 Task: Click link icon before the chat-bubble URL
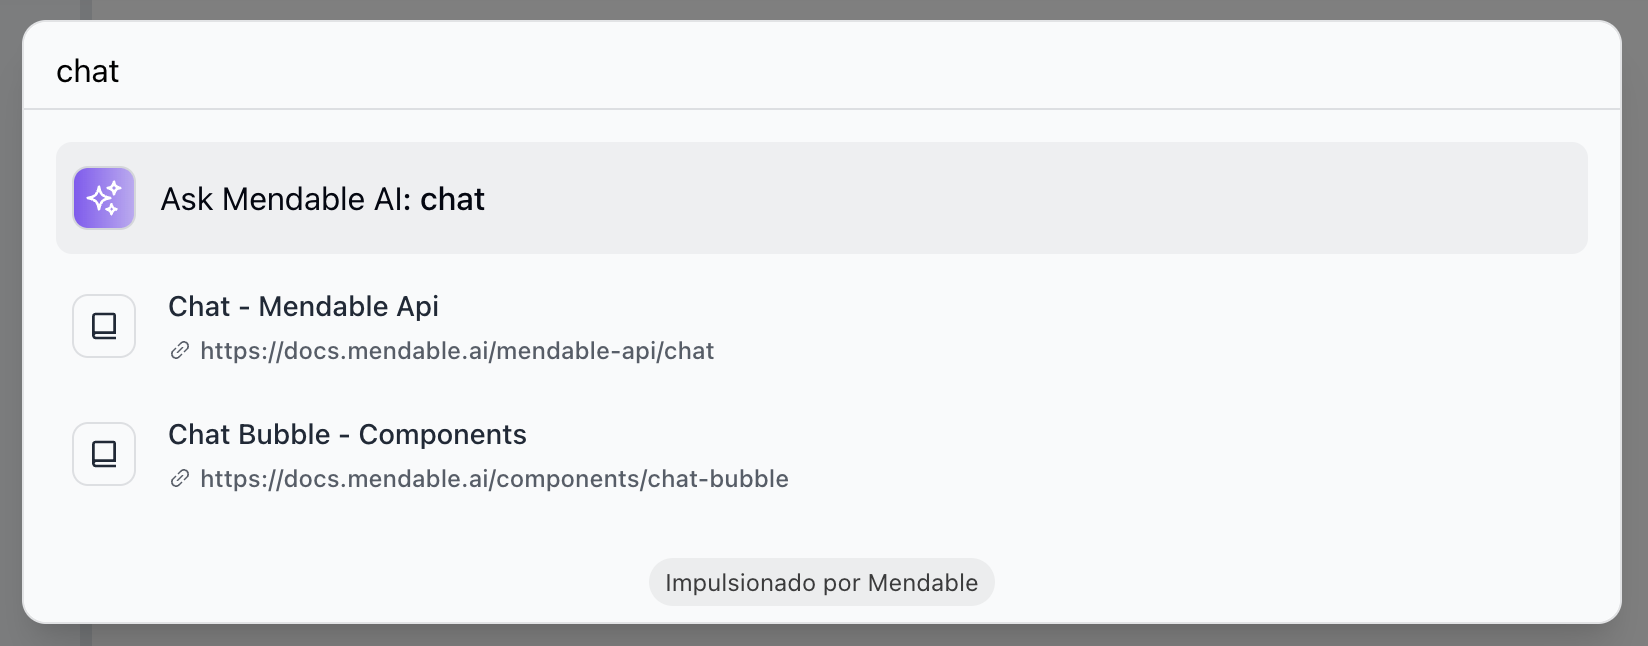point(180,479)
